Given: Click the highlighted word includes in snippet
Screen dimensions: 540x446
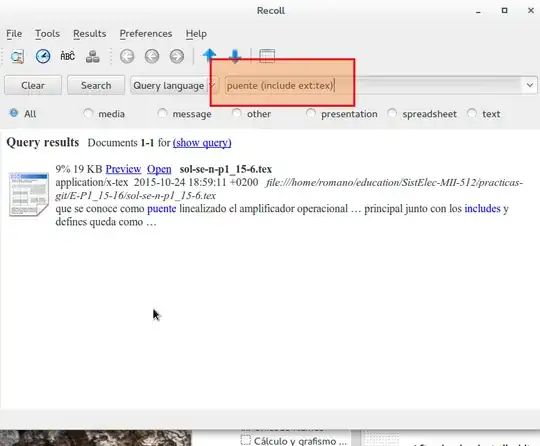Looking at the screenshot, I should (482, 209).
